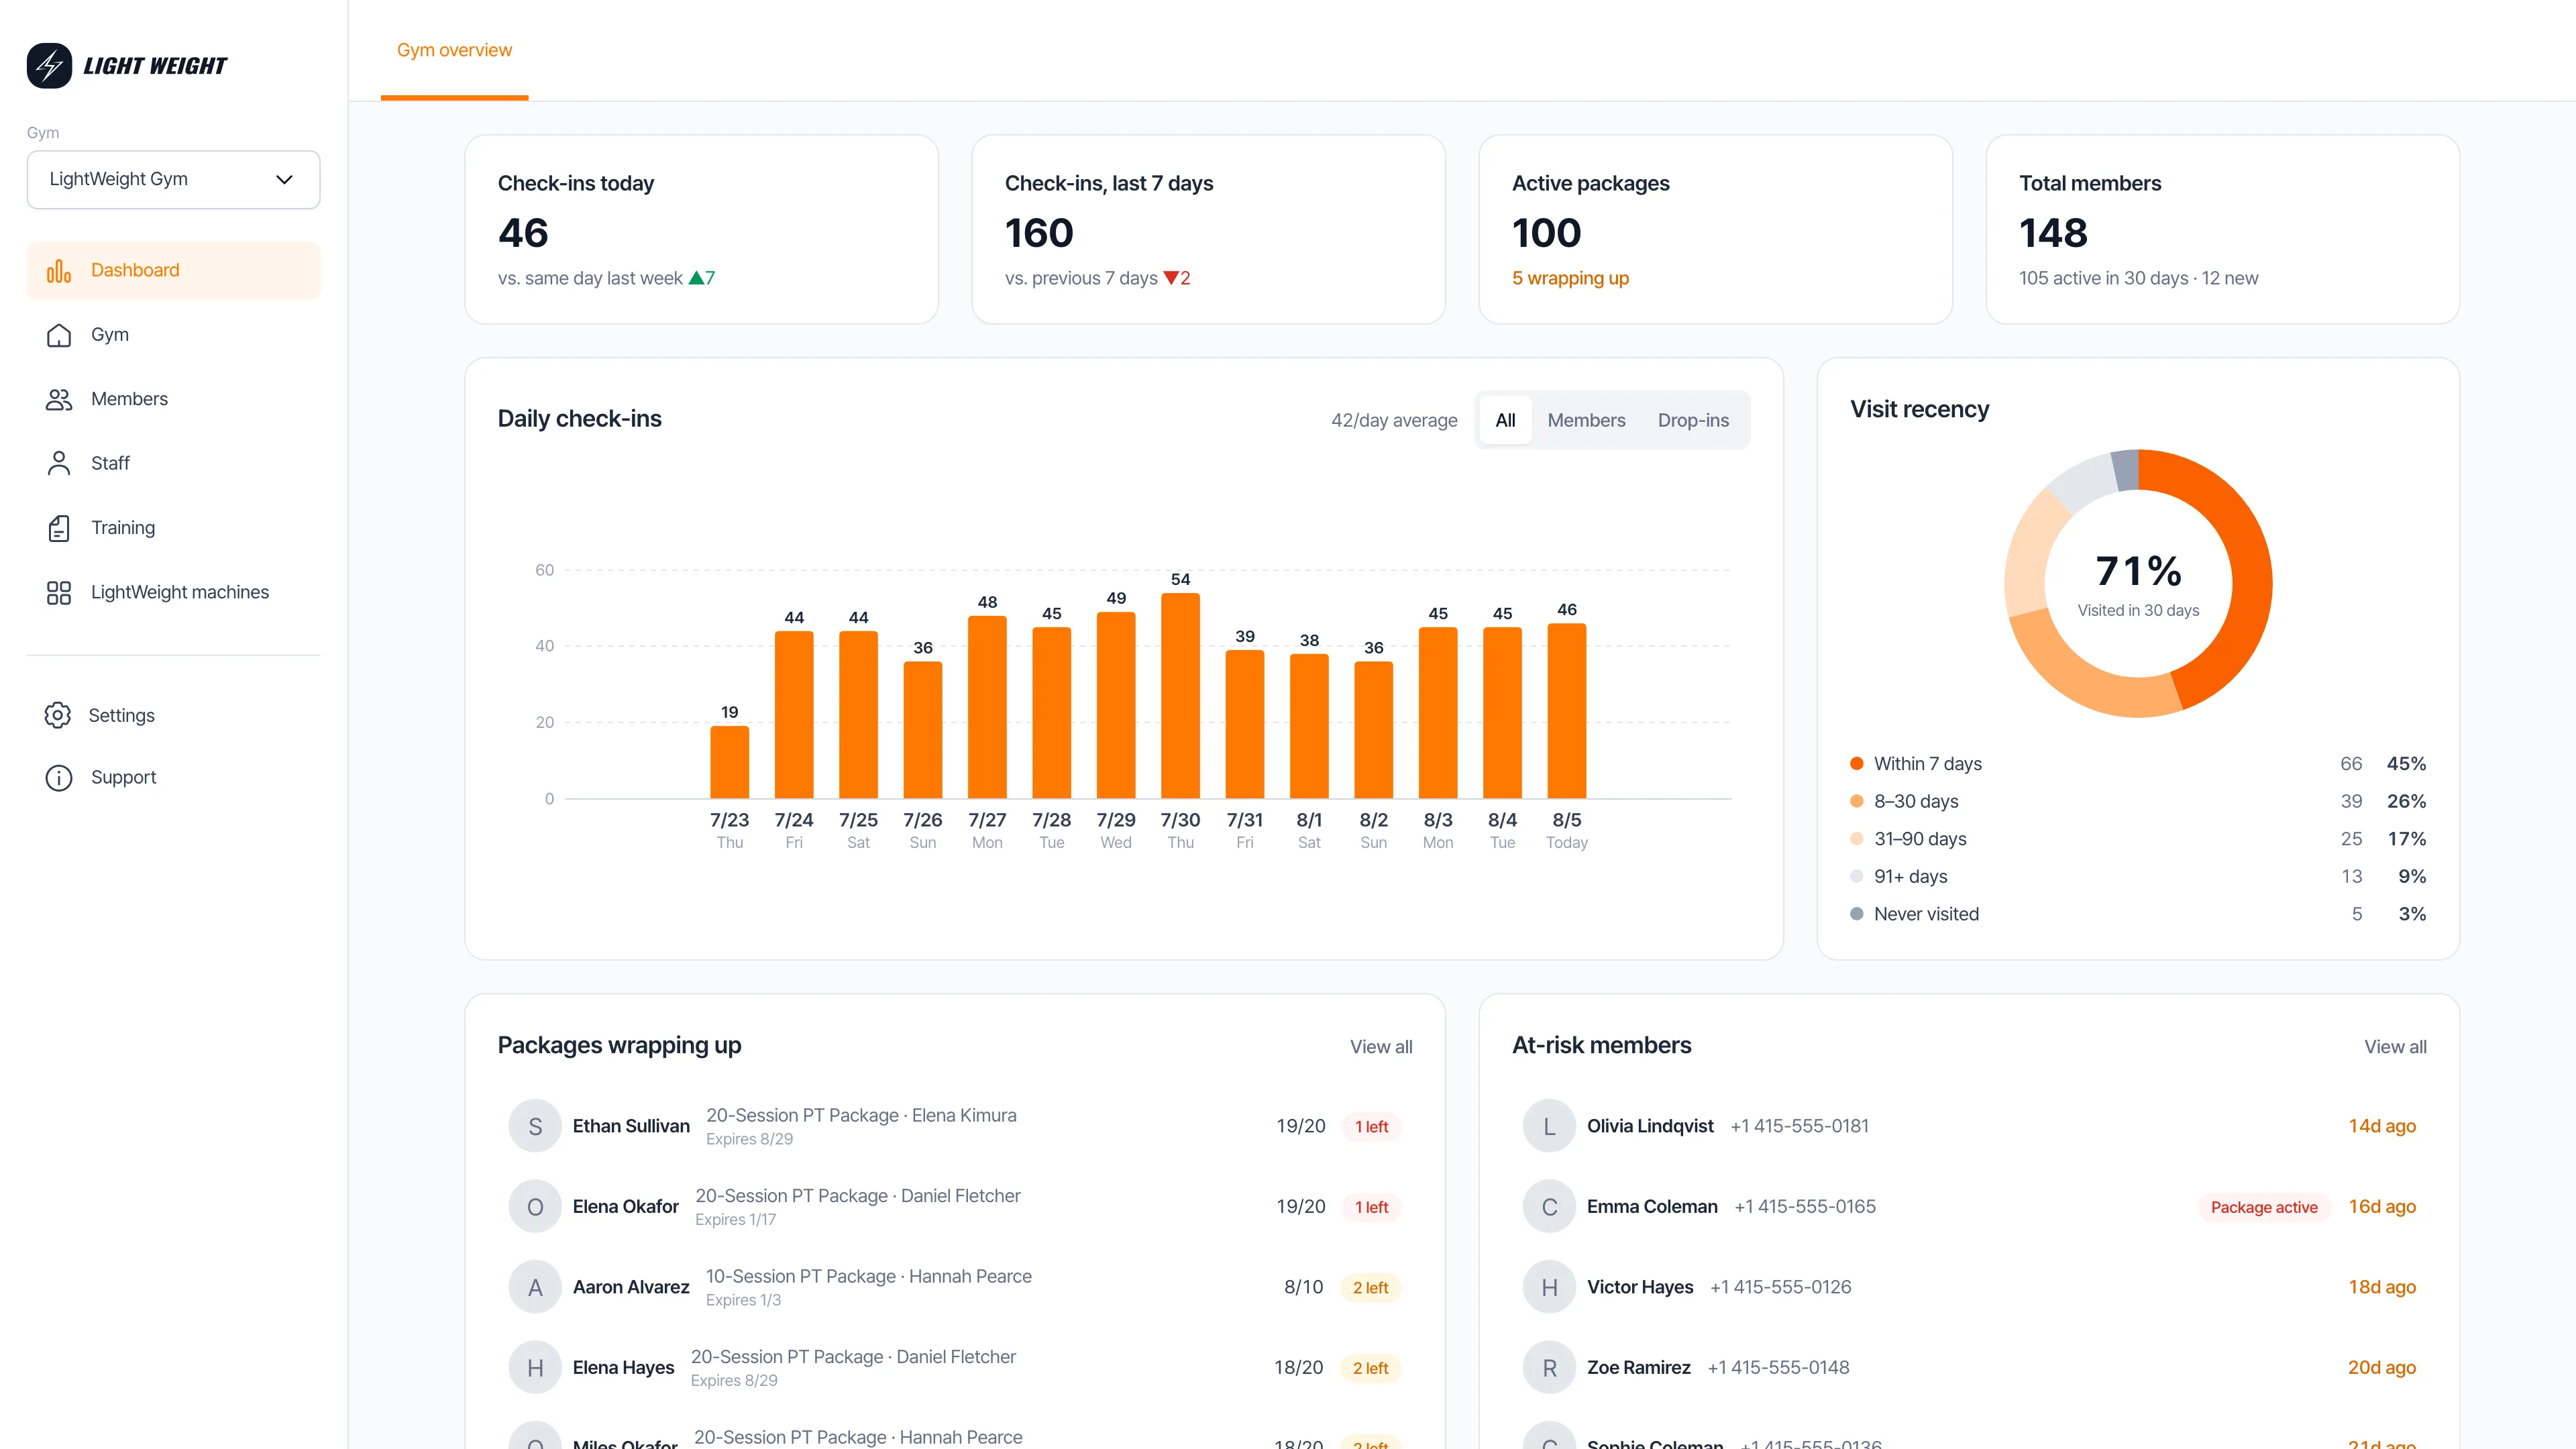Click the 7/30 bar showing 54 check-ins
This screenshot has height=1449, width=2576.
pyautogui.click(x=1180, y=695)
